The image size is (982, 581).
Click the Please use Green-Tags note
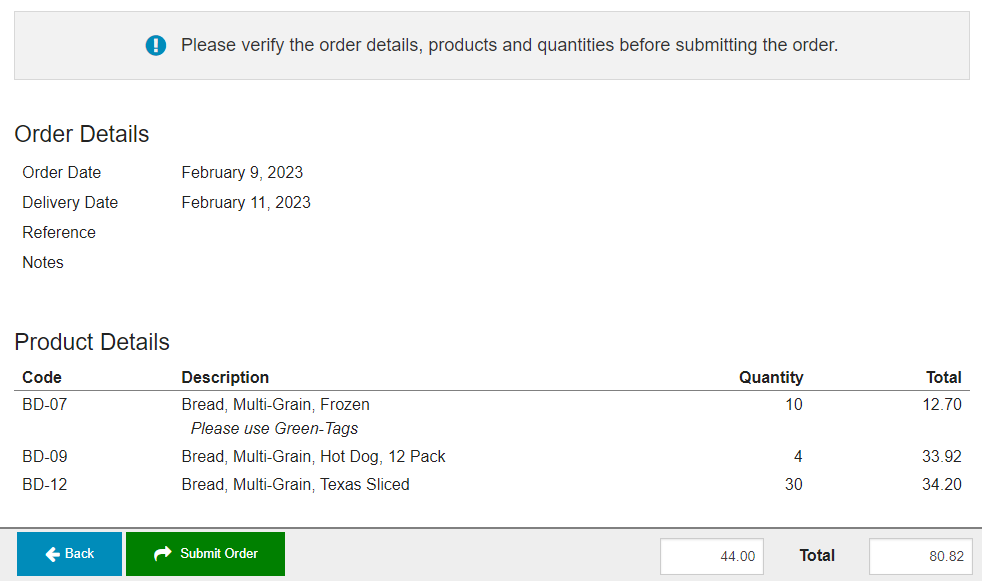[274, 429]
